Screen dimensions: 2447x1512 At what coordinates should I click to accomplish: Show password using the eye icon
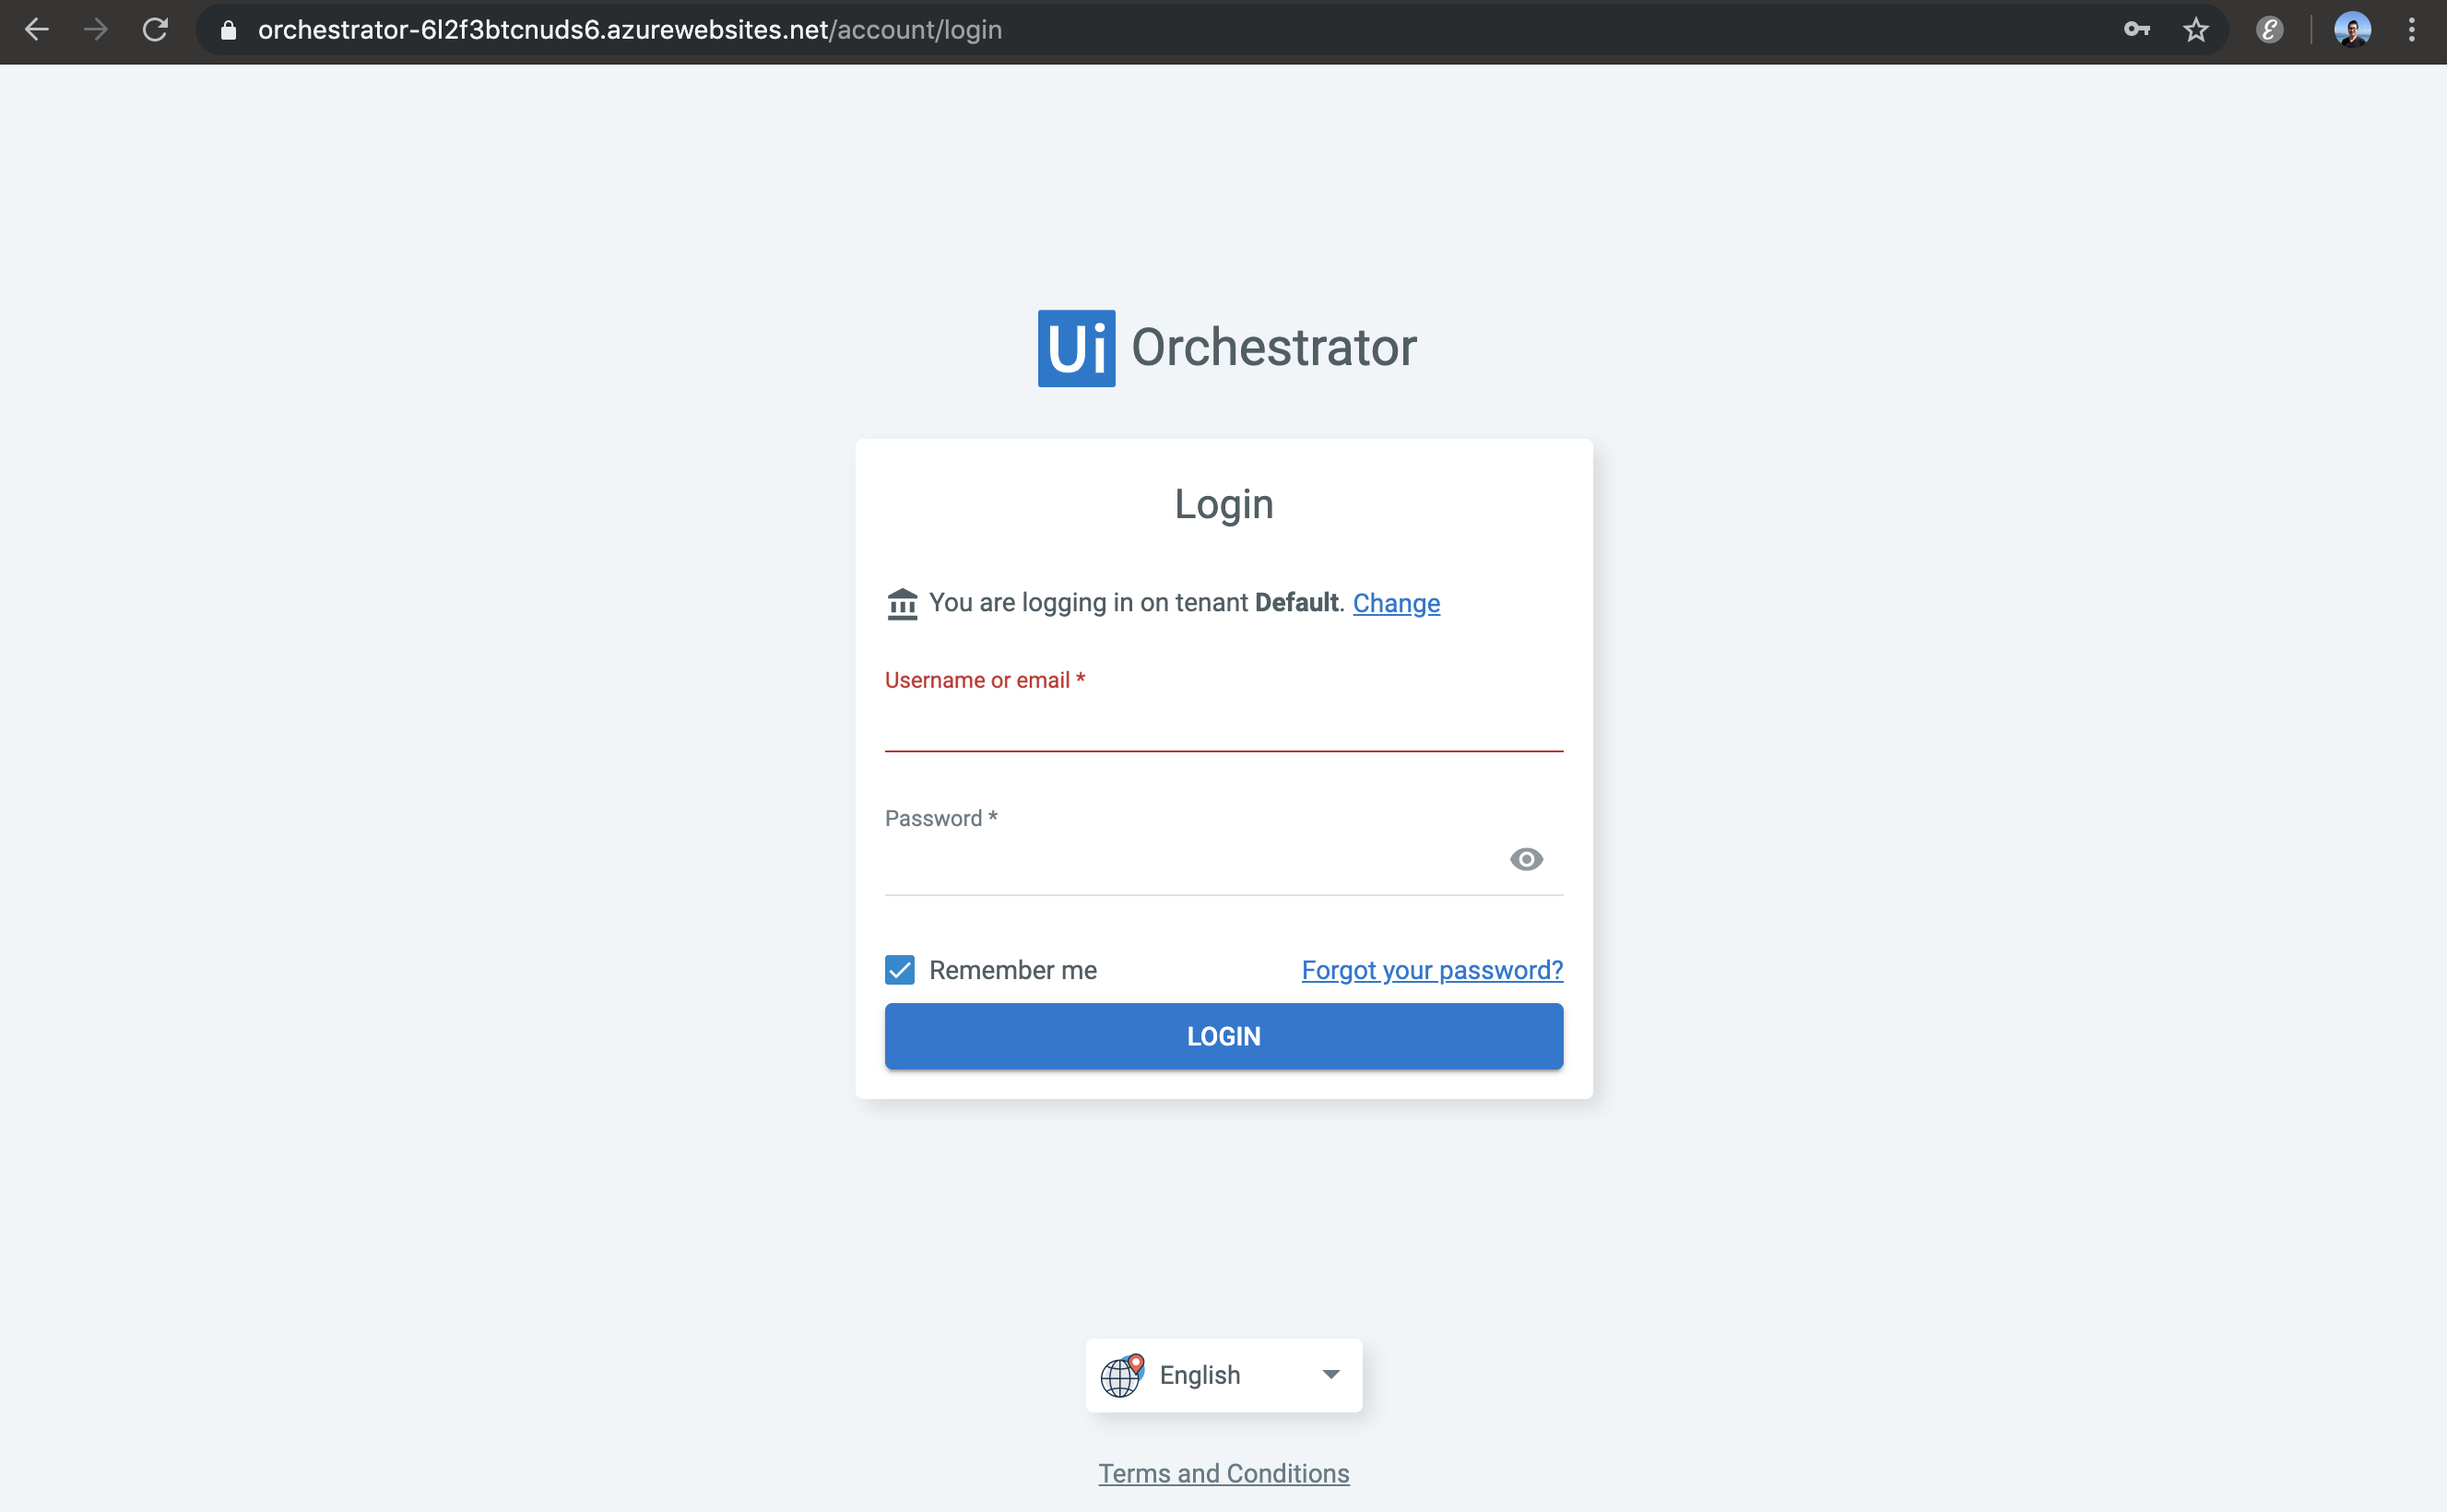click(1526, 859)
